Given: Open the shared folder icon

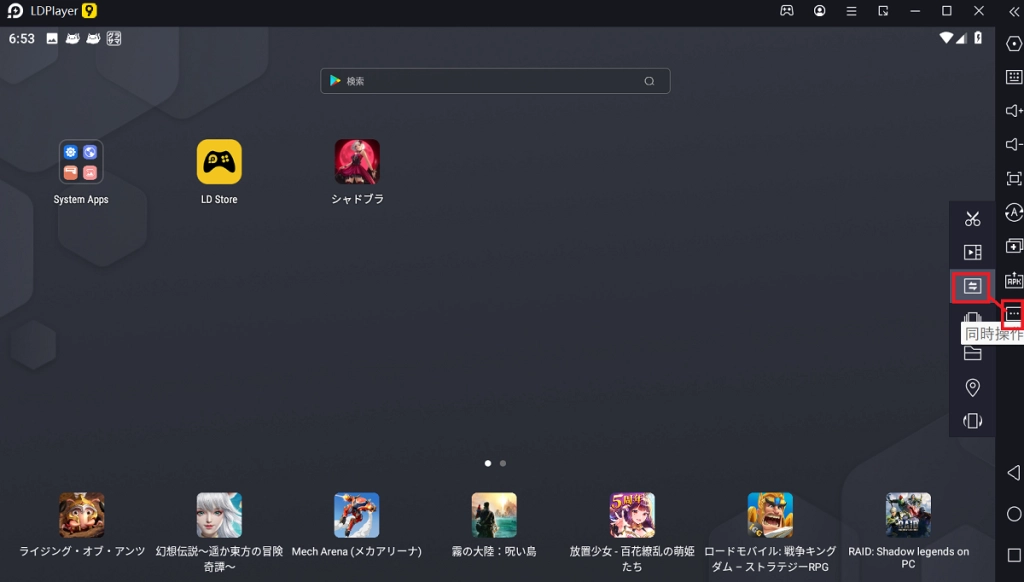Looking at the screenshot, I should pos(972,353).
